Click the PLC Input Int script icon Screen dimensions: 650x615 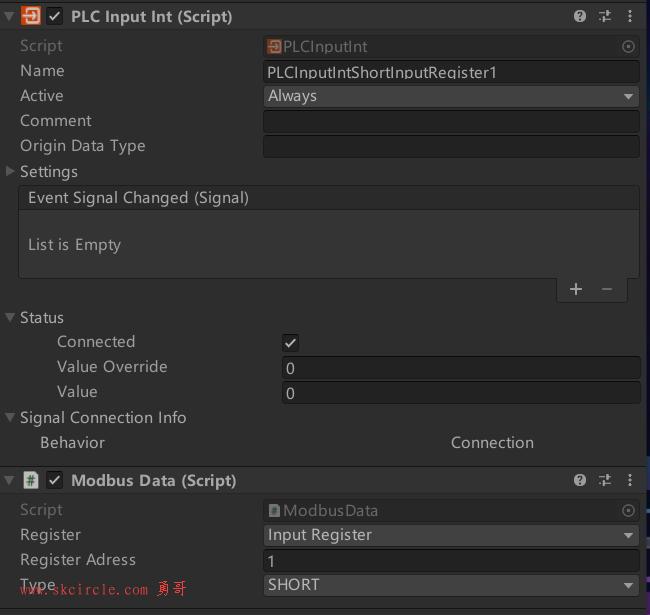pos(31,16)
